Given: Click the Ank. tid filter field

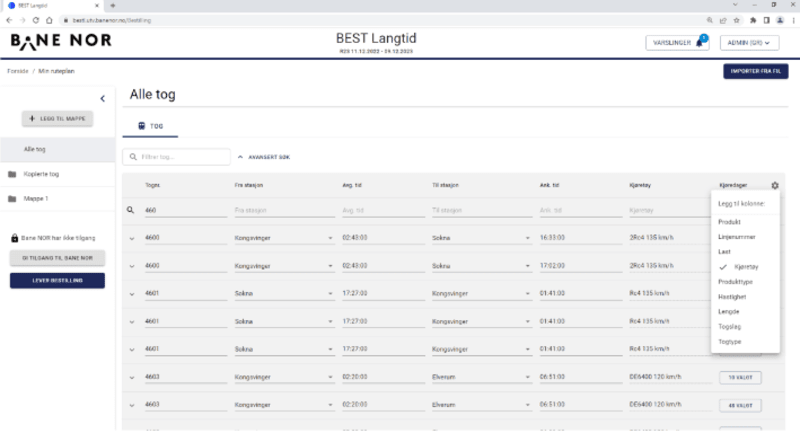Looking at the screenshot, I should pyautogui.click(x=581, y=210).
